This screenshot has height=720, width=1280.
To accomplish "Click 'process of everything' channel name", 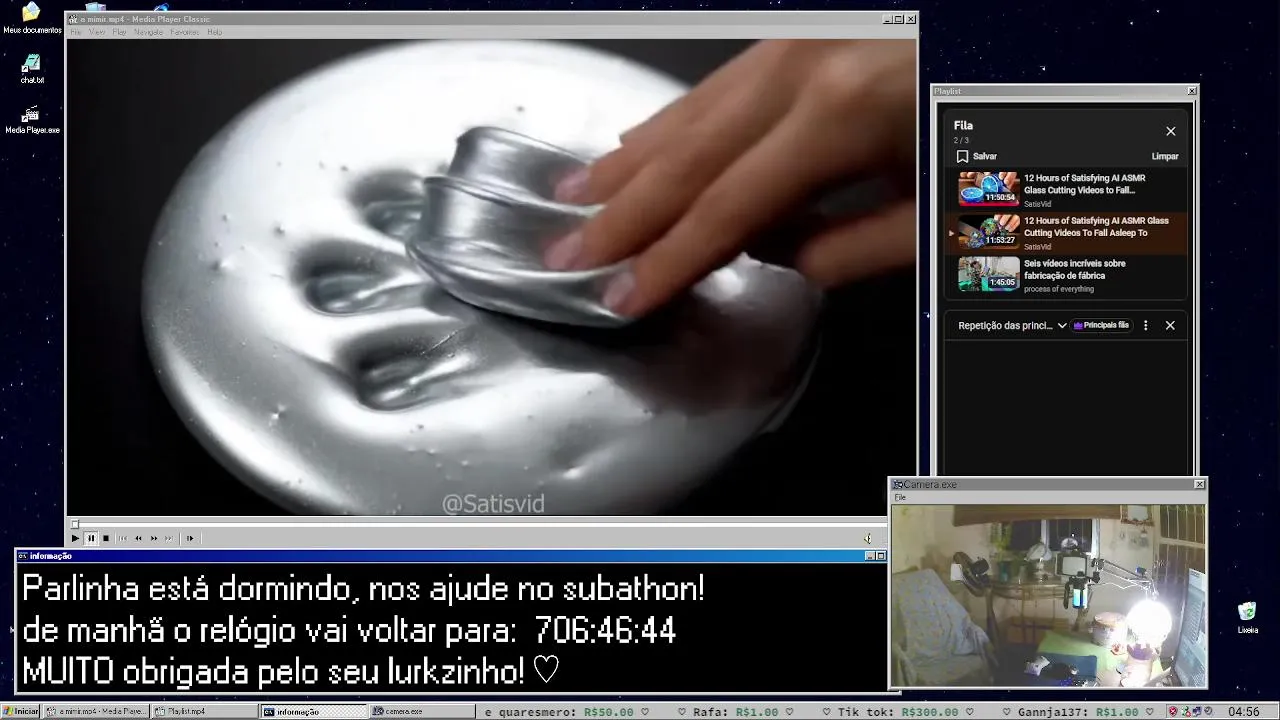I will click(1059, 289).
